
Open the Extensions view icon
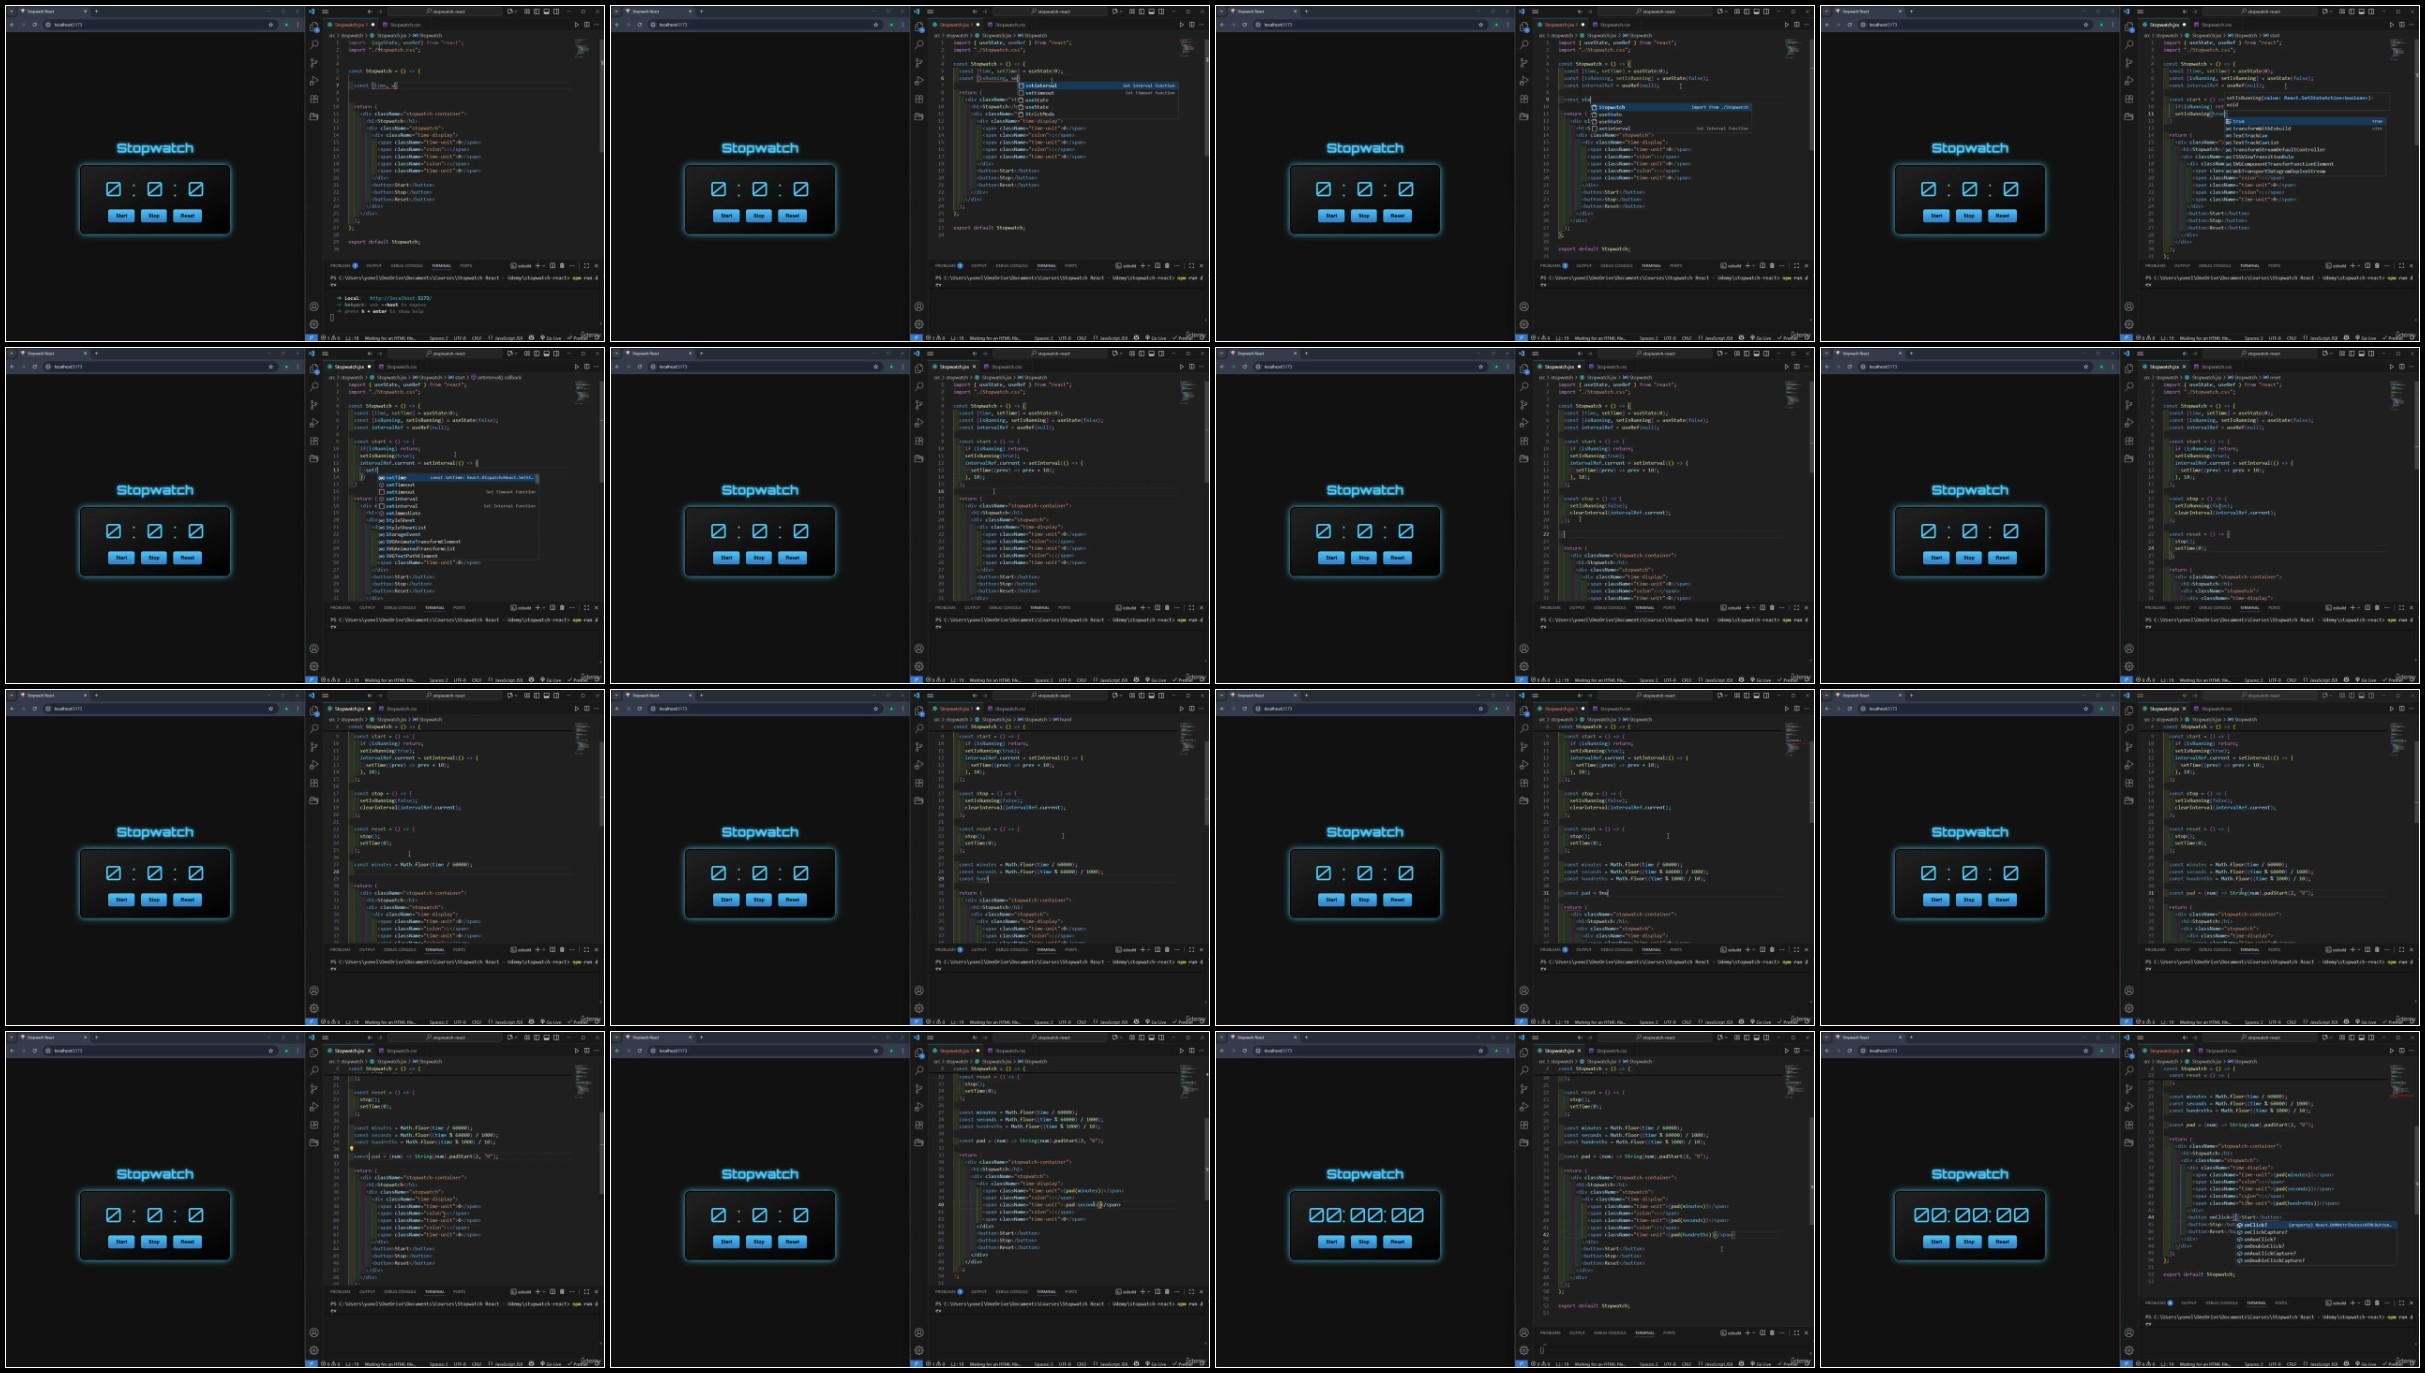click(x=314, y=99)
